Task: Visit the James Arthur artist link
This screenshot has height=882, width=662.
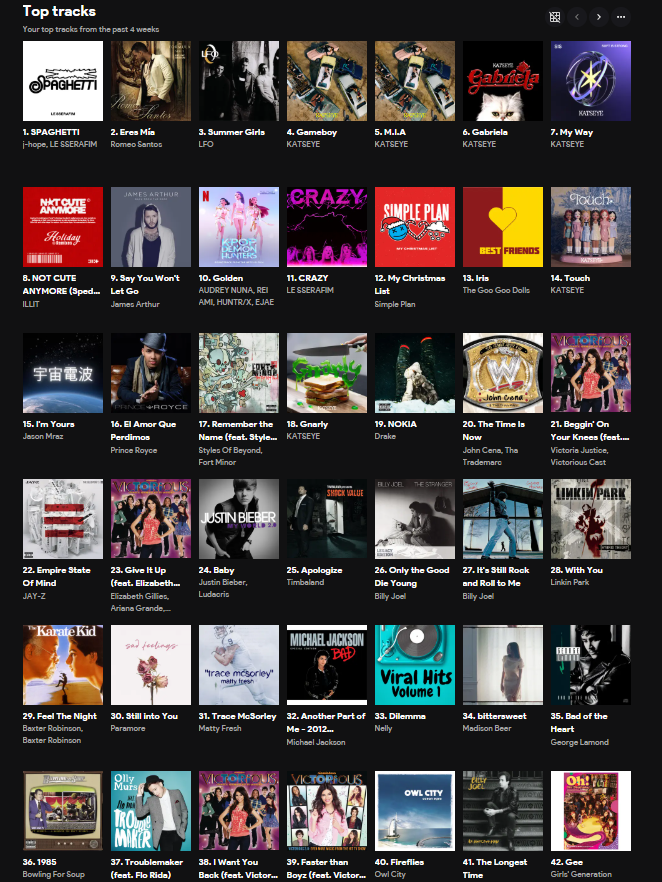Action: pos(135,304)
